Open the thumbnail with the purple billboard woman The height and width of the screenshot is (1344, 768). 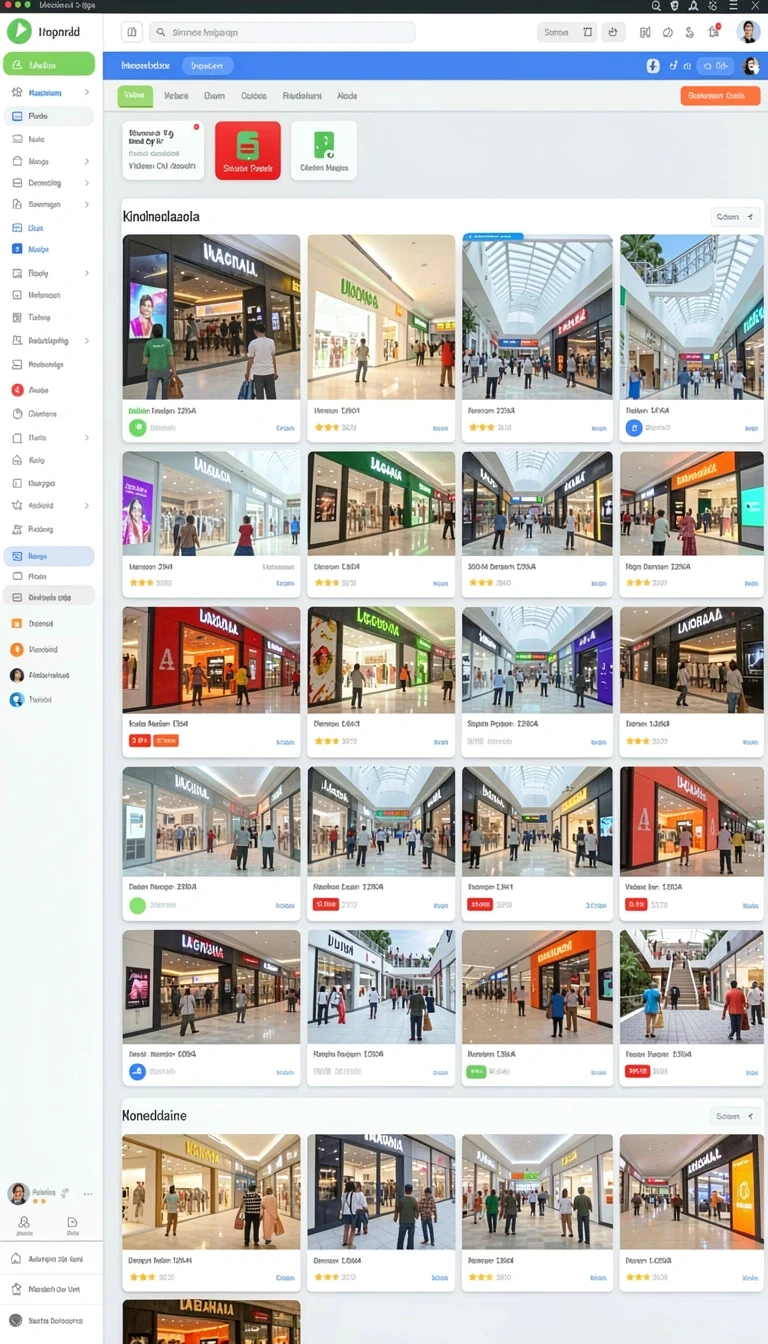coord(211,504)
